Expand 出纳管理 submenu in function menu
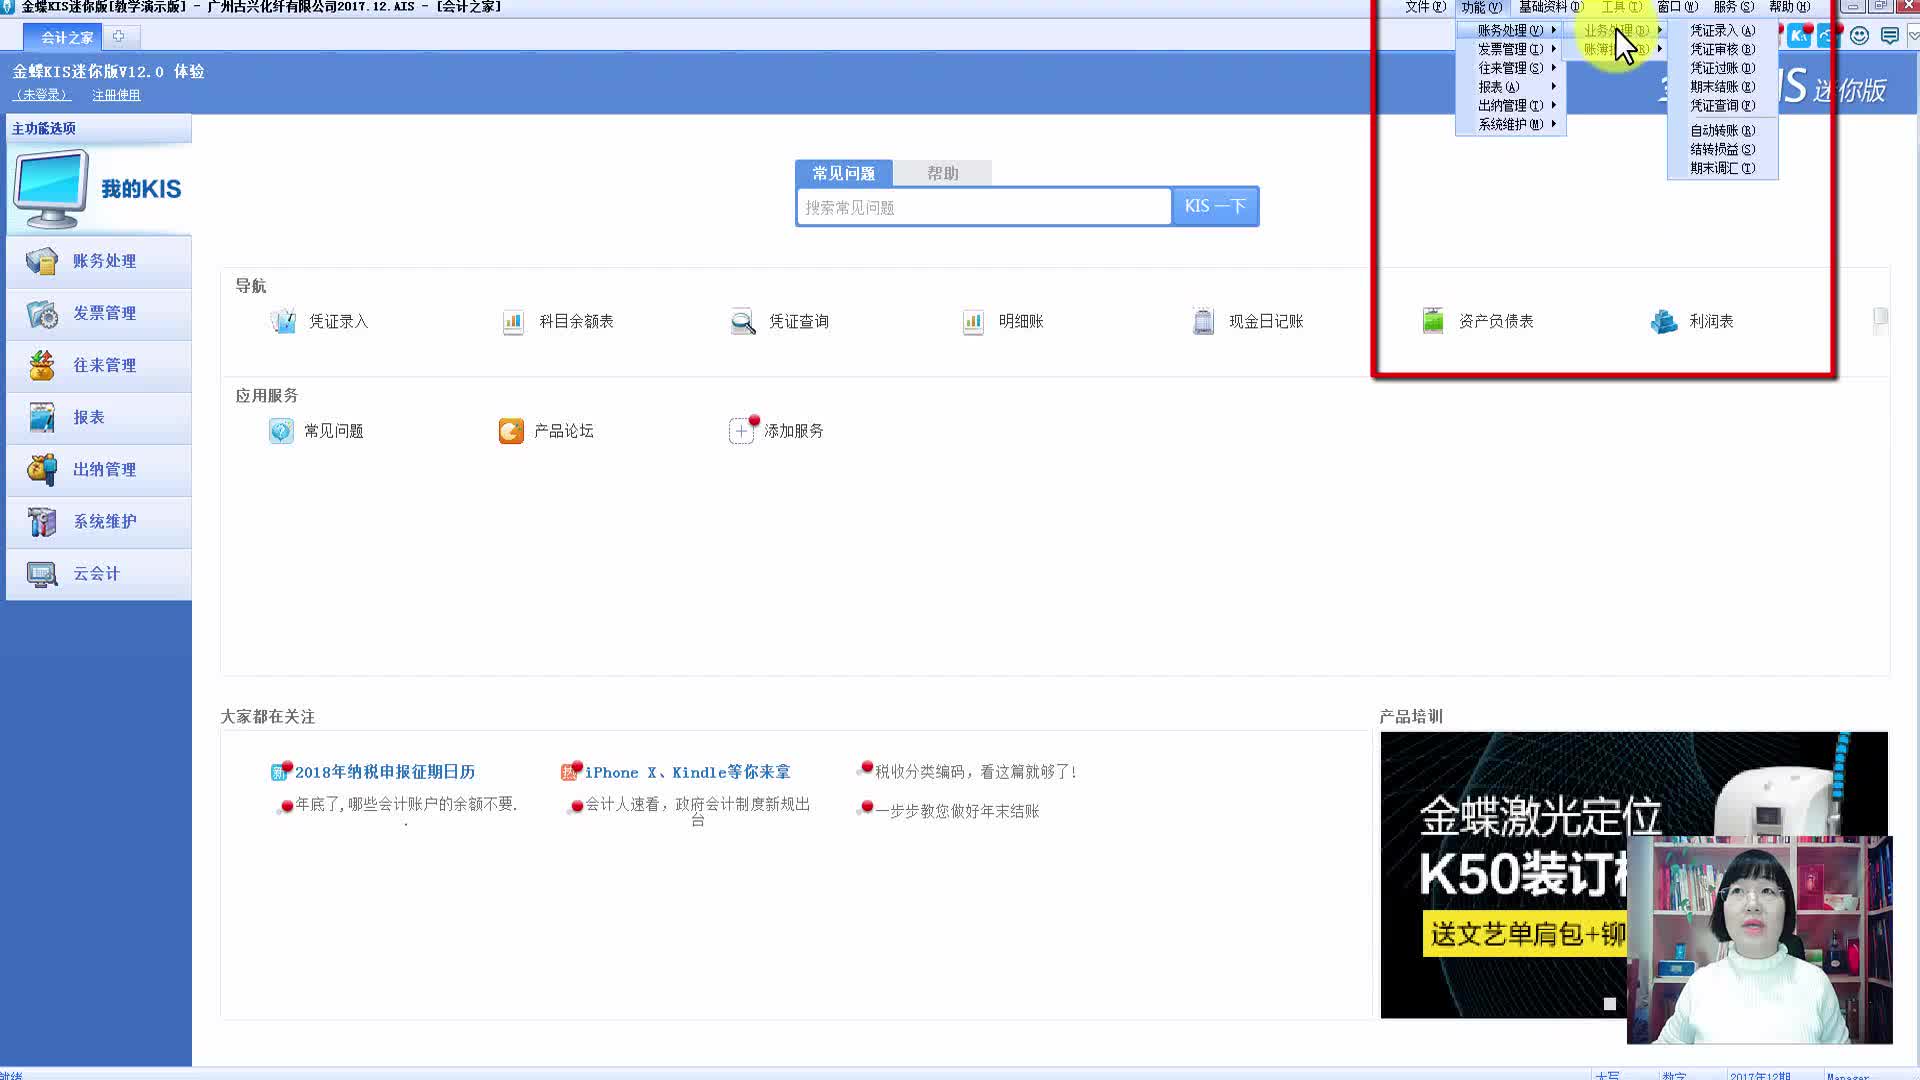The image size is (1920, 1080). (1510, 105)
